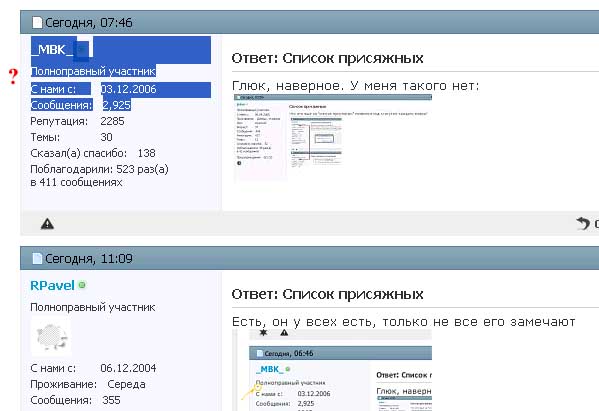Click the report warning triangle under _MBK_ post
The height and width of the screenshot is (411, 599).
[x=47, y=223]
